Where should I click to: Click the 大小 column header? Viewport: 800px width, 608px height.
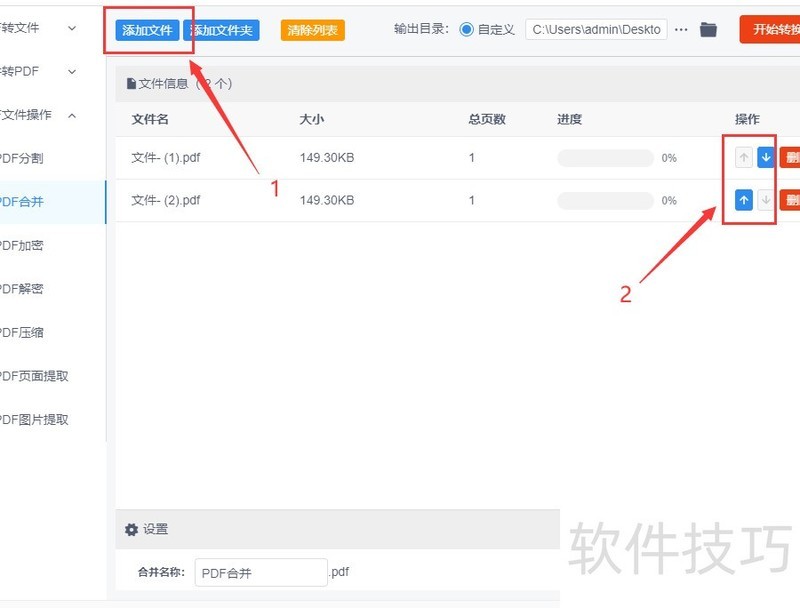(312, 119)
